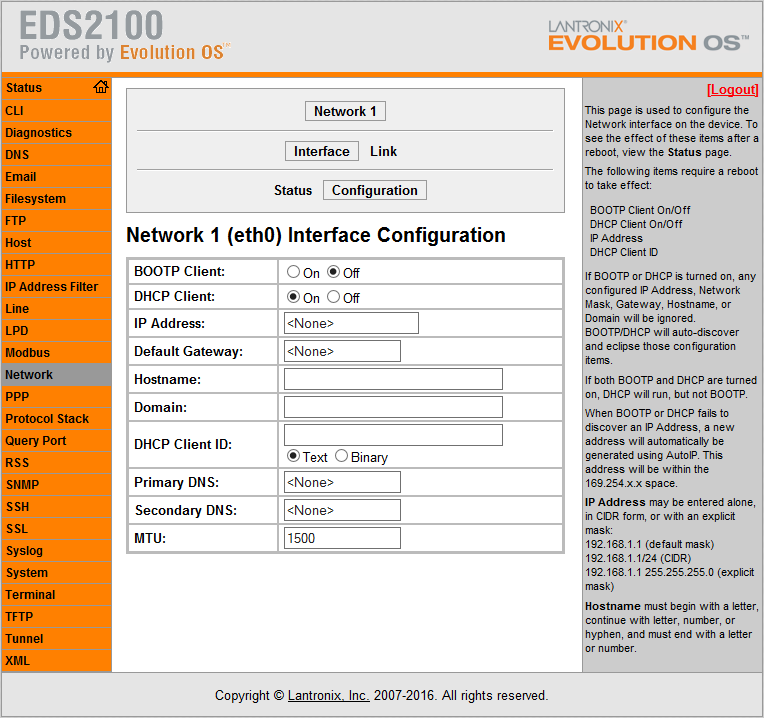Click the Secondary DNS field
This screenshot has width=764, height=718.
coord(342,510)
